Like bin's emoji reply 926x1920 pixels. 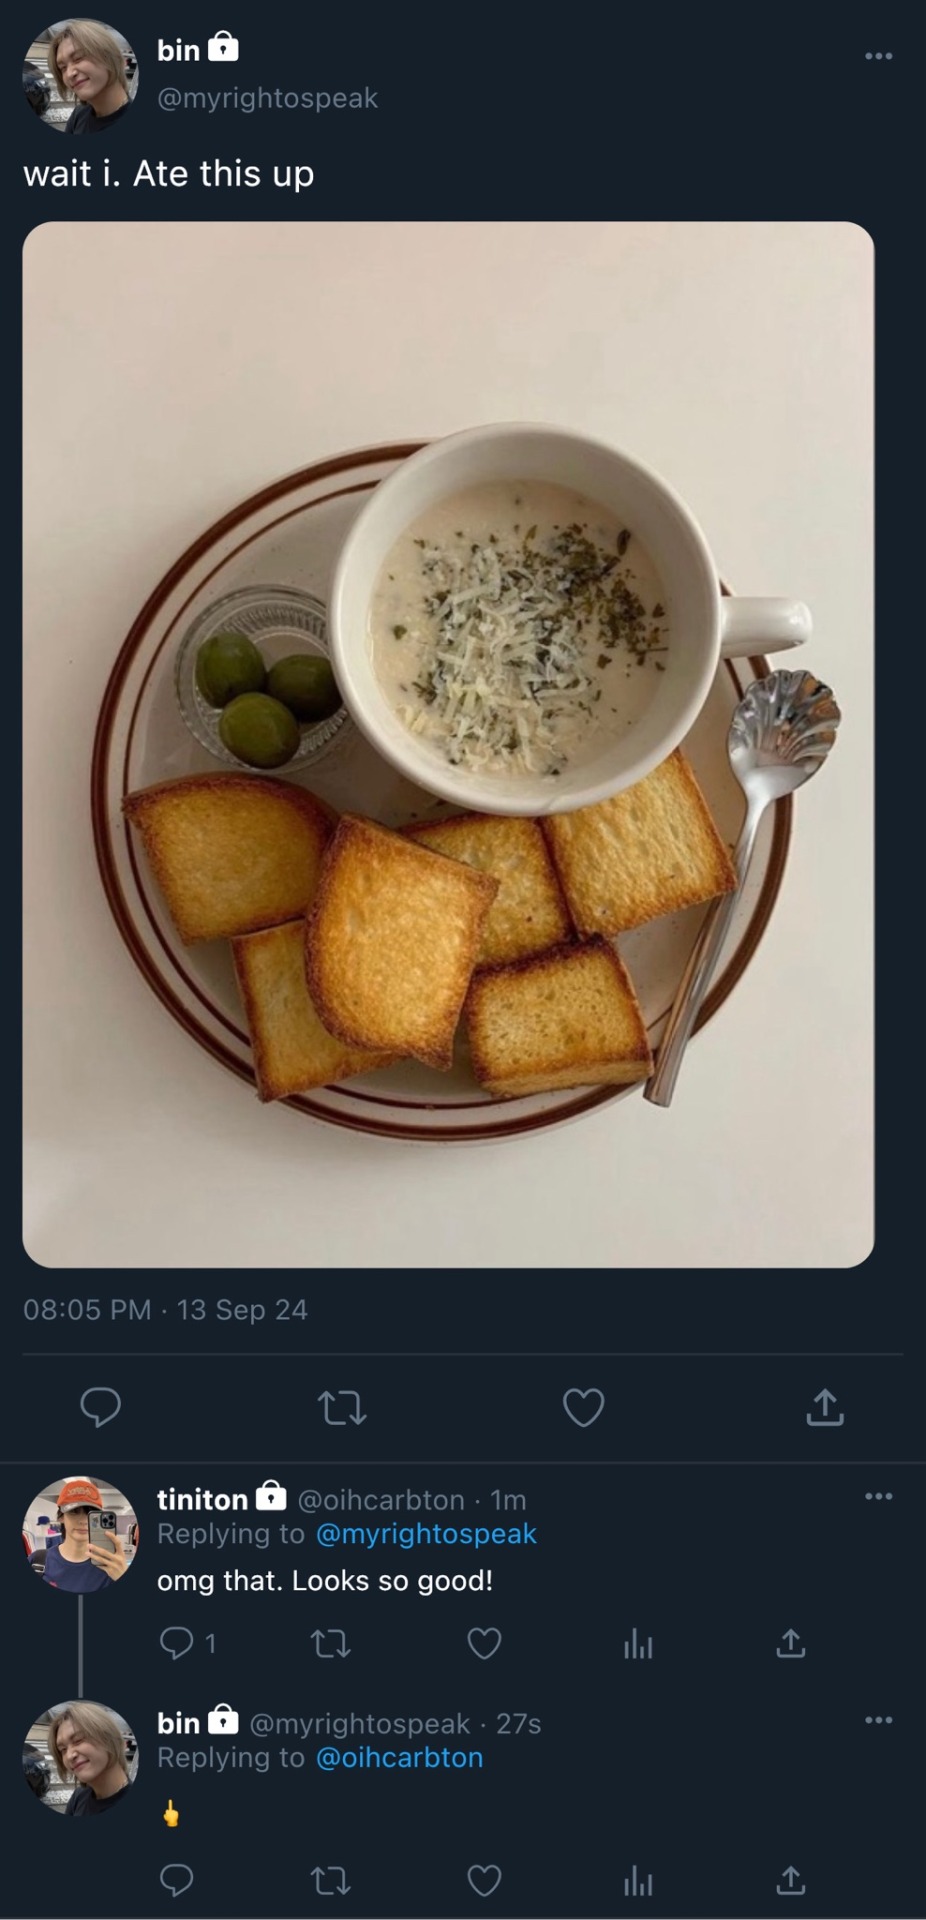tap(485, 1881)
